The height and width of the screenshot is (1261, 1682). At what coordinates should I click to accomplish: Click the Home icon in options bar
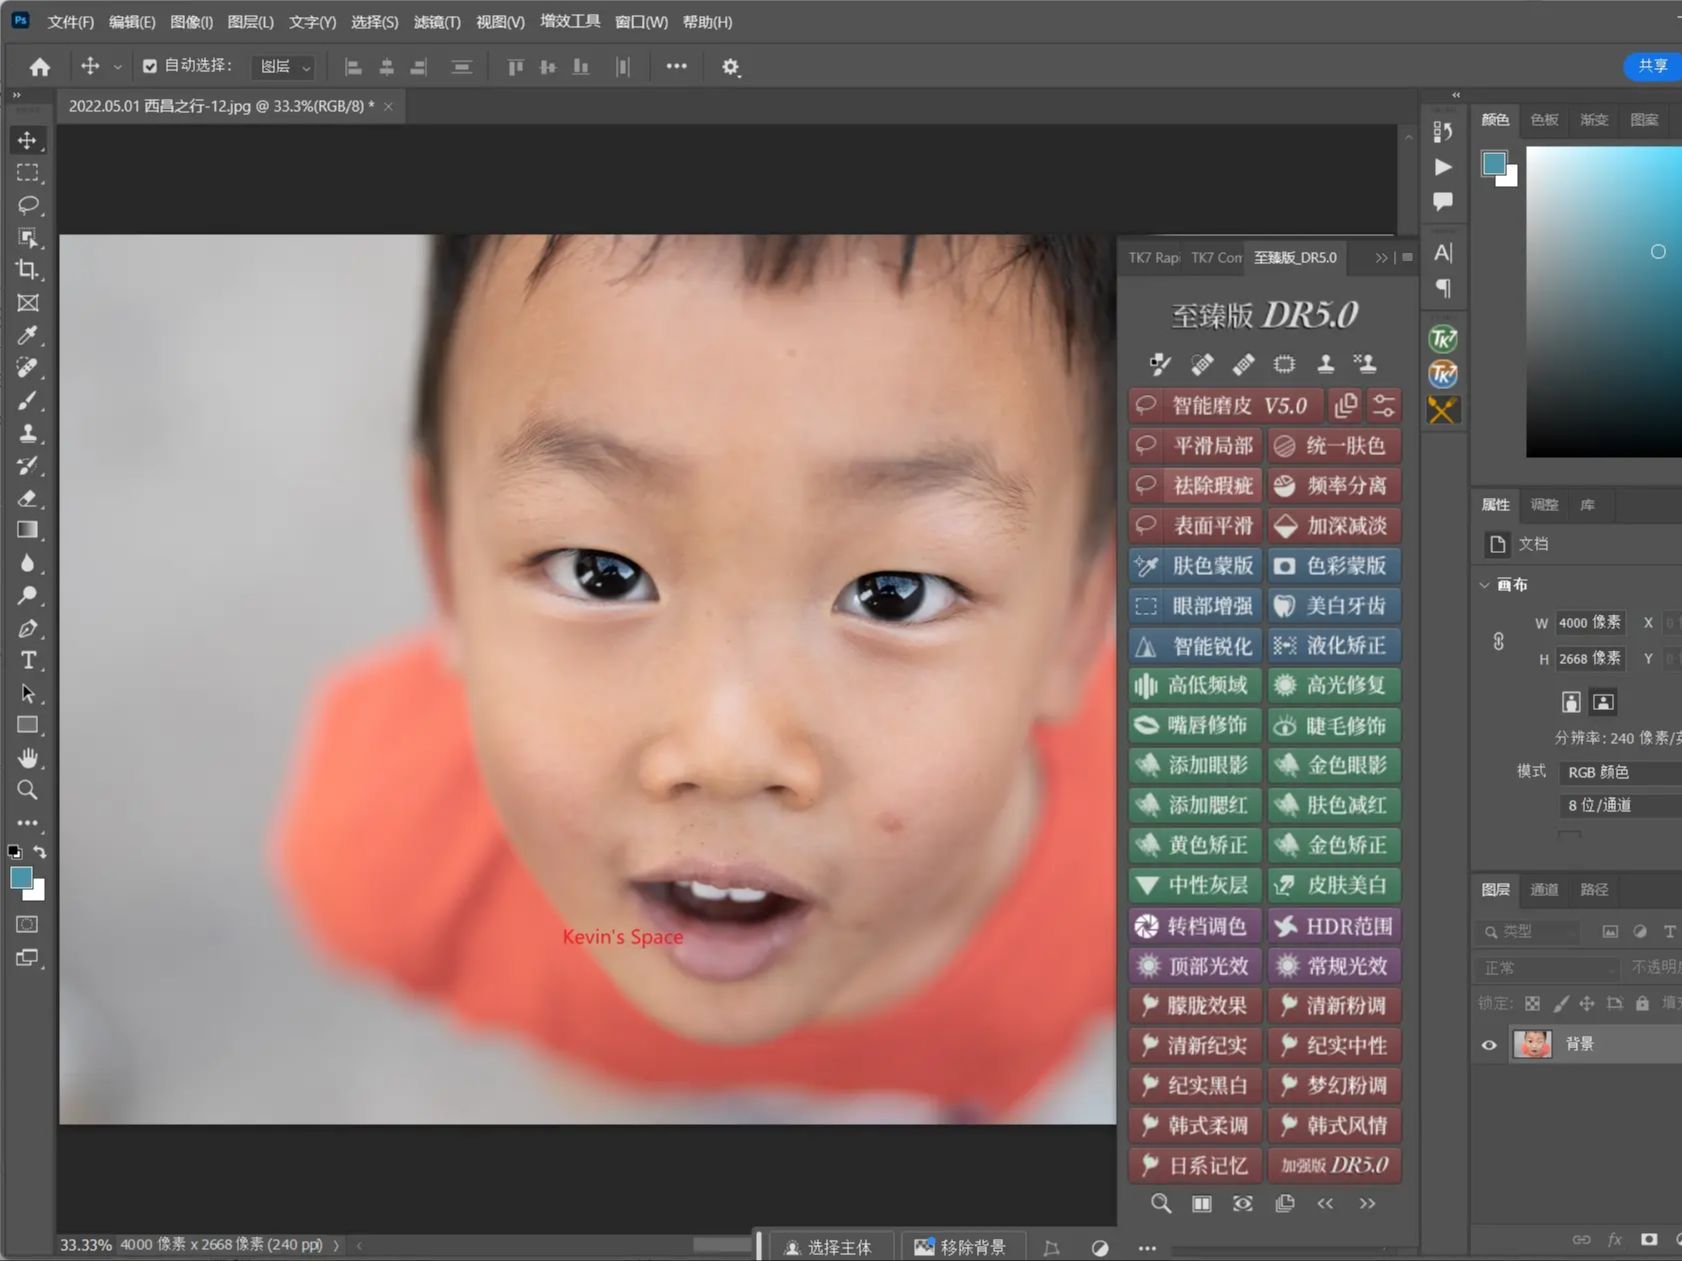(40, 67)
